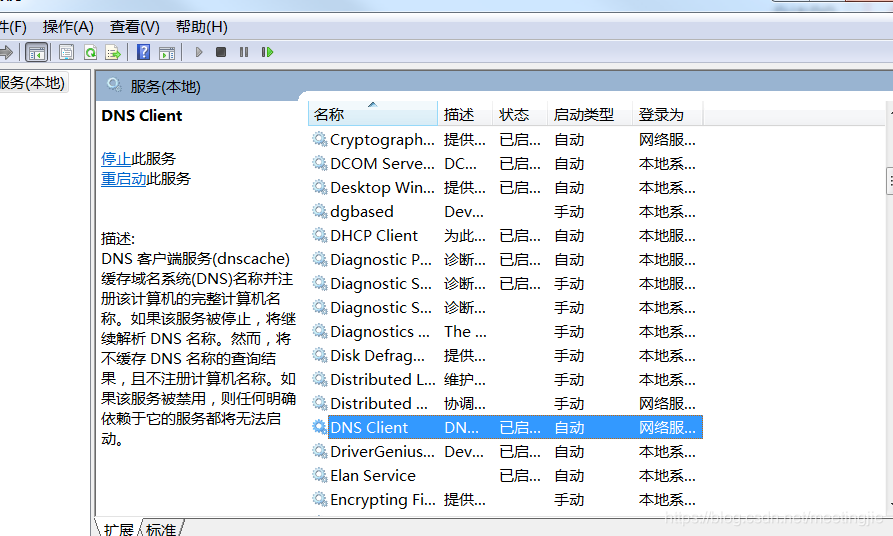Sort by the 登录为 column header

coord(667,114)
